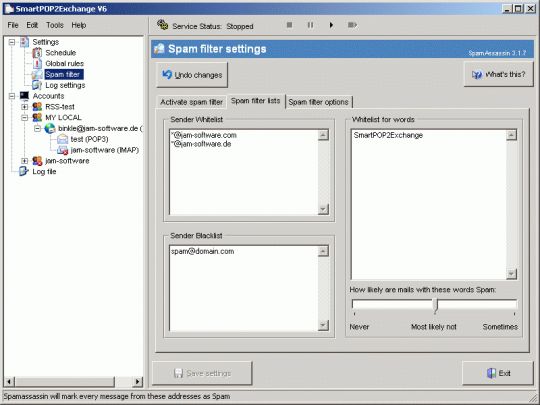Click the jam-software group icon
This screenshot has width=540, height=405.
tap(37, 161)
